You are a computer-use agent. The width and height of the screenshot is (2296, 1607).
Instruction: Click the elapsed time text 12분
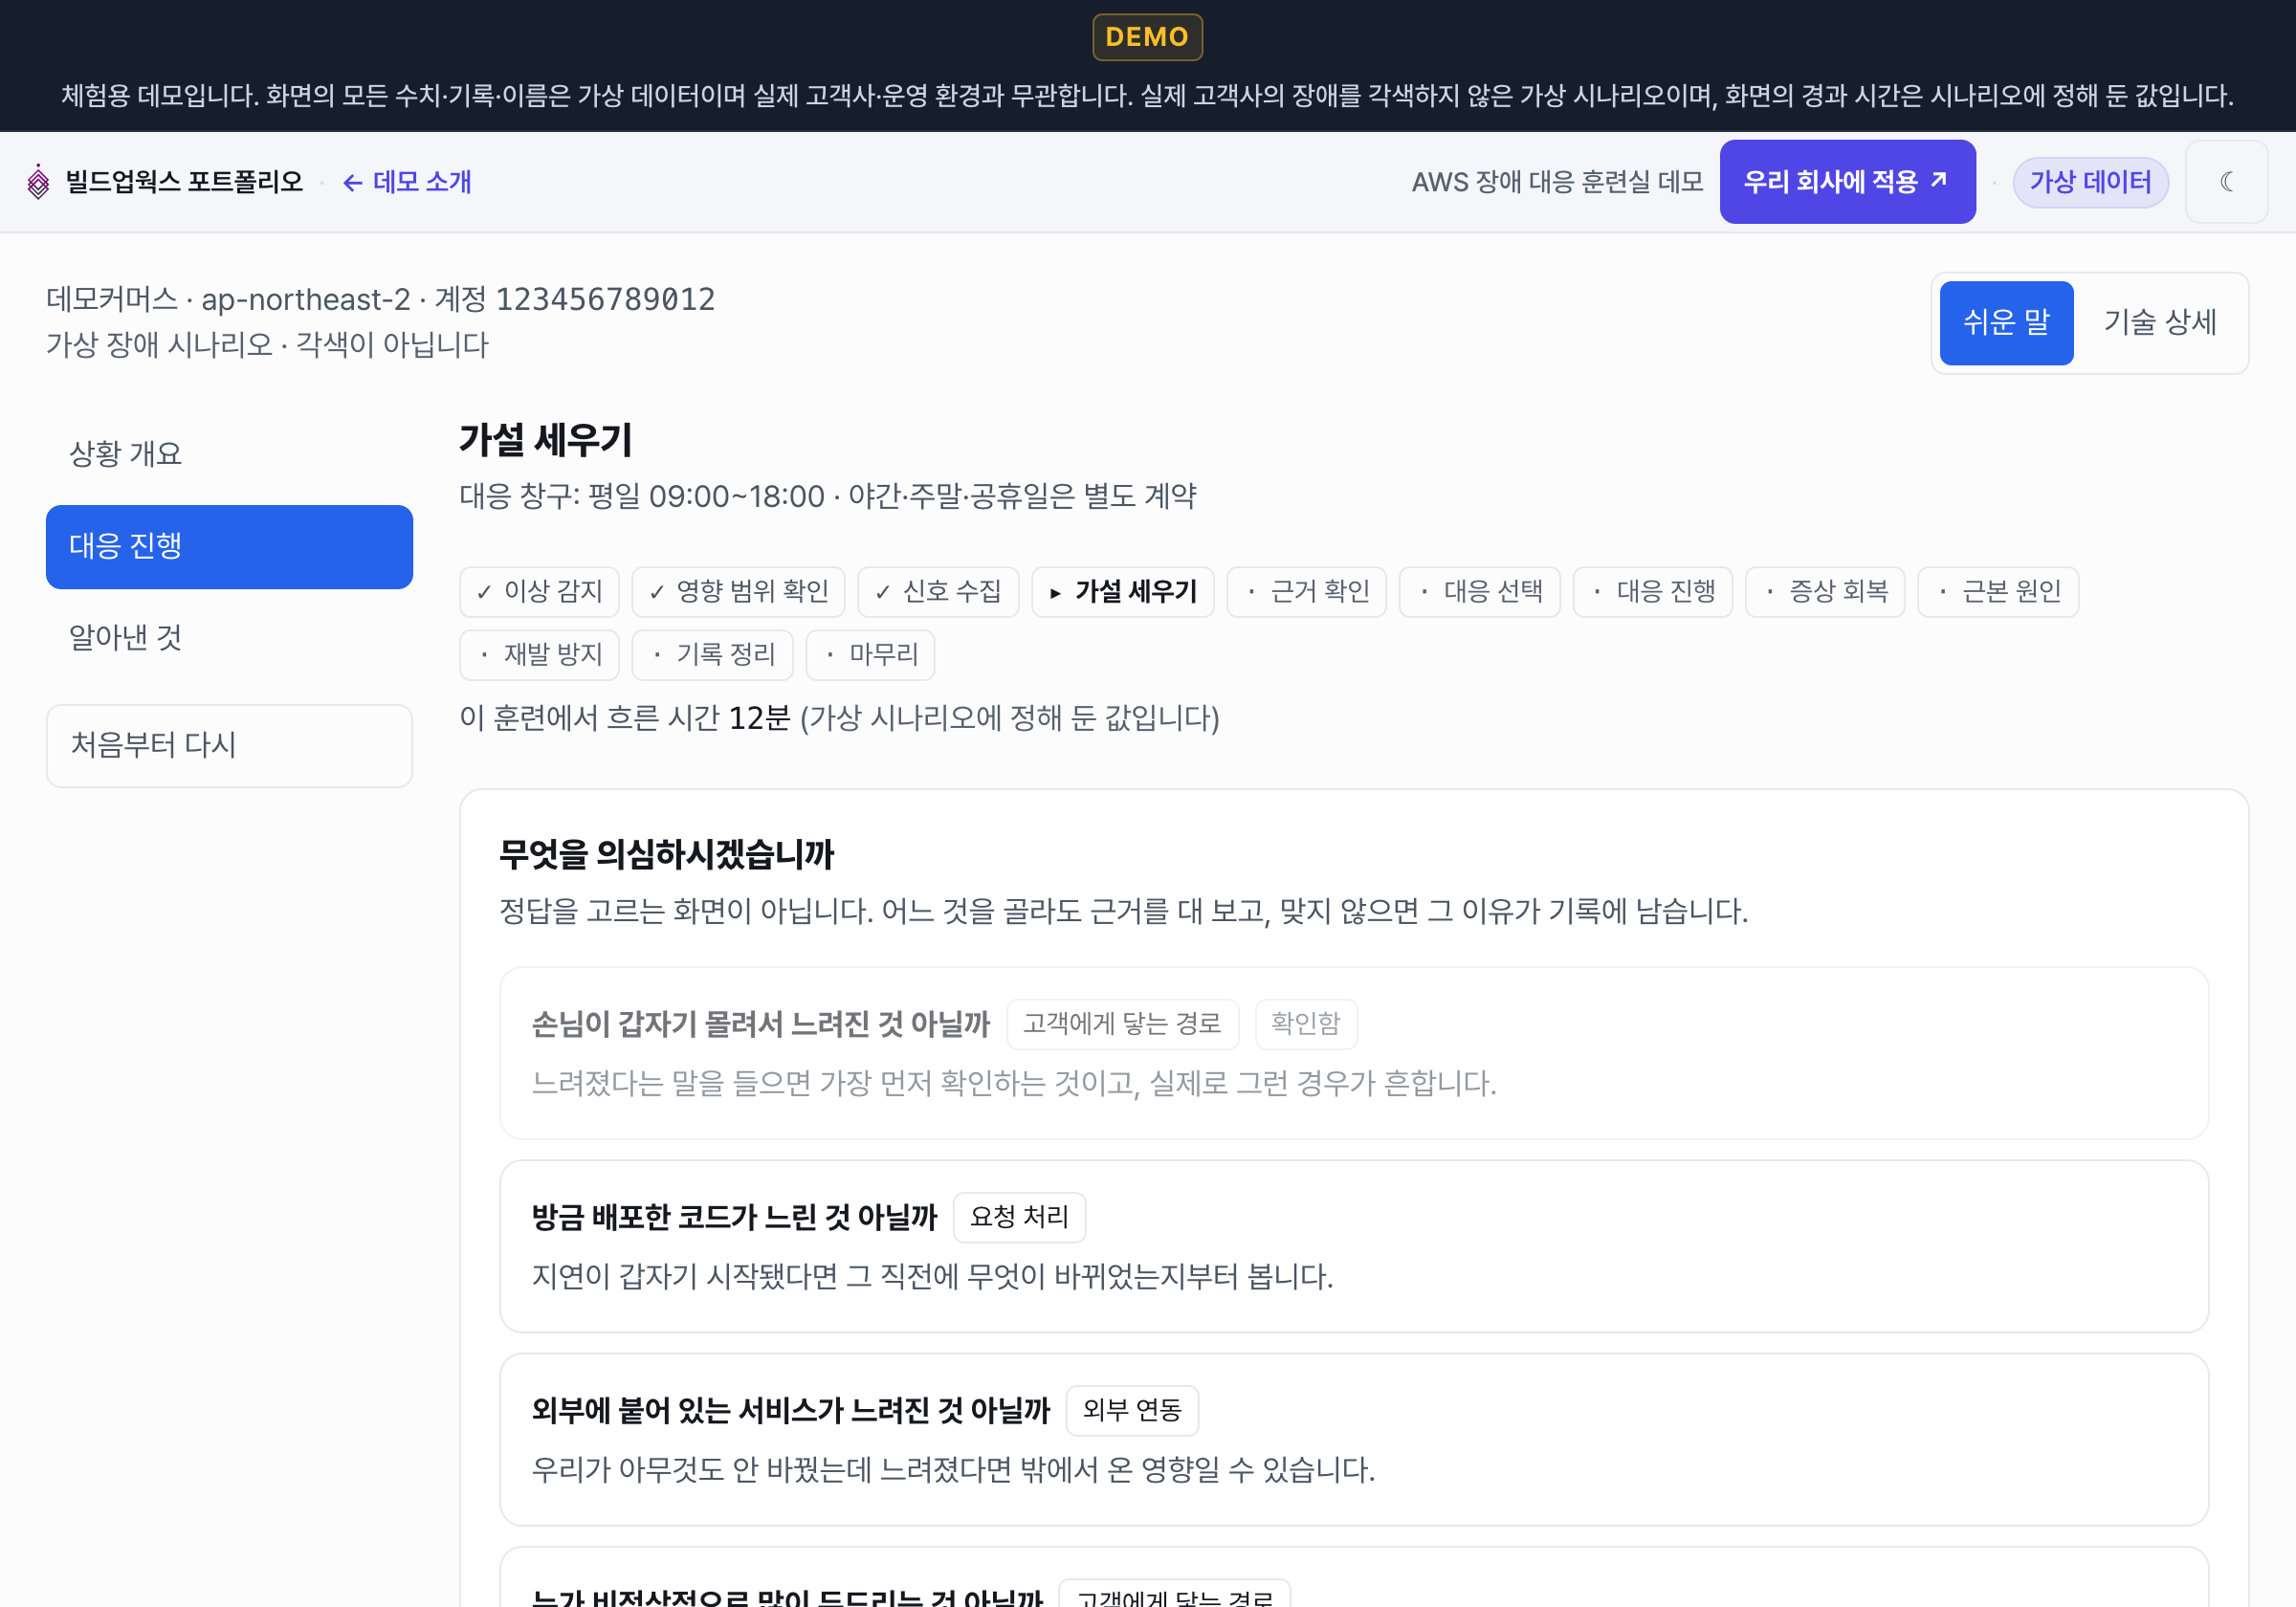[x=759, y=718]
